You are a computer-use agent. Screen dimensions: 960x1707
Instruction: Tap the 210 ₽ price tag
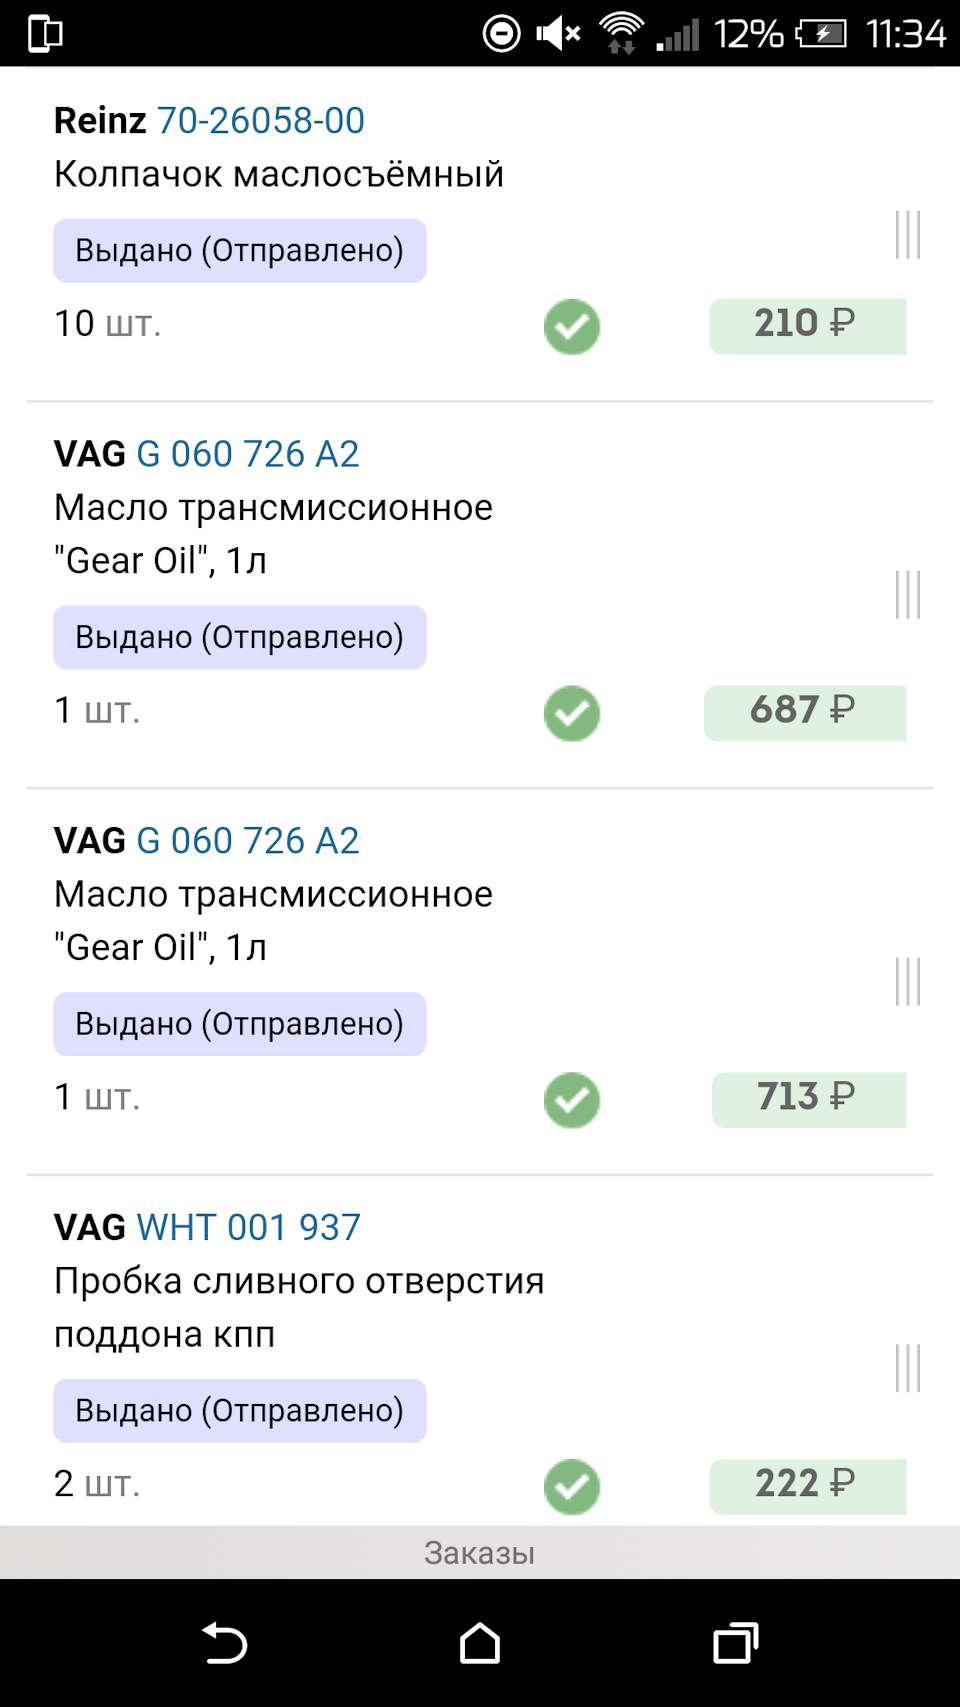coord(807,326)
